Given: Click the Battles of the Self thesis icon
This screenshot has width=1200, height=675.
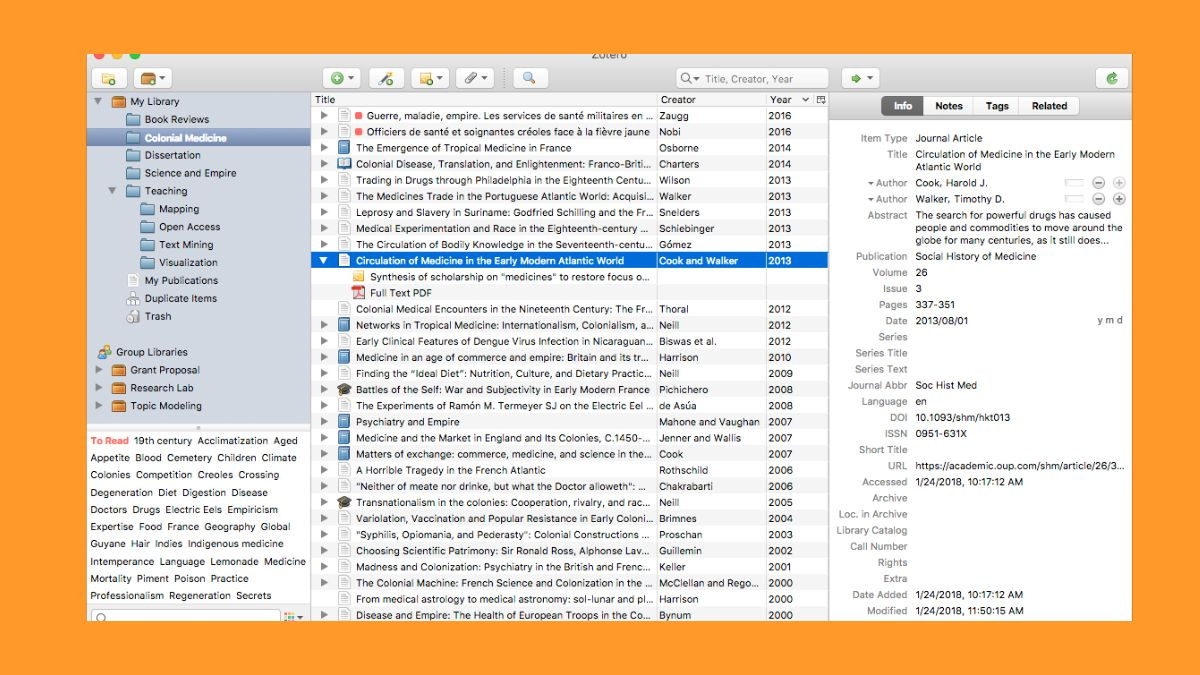Looking at the screenshot, I should point(344,389).
